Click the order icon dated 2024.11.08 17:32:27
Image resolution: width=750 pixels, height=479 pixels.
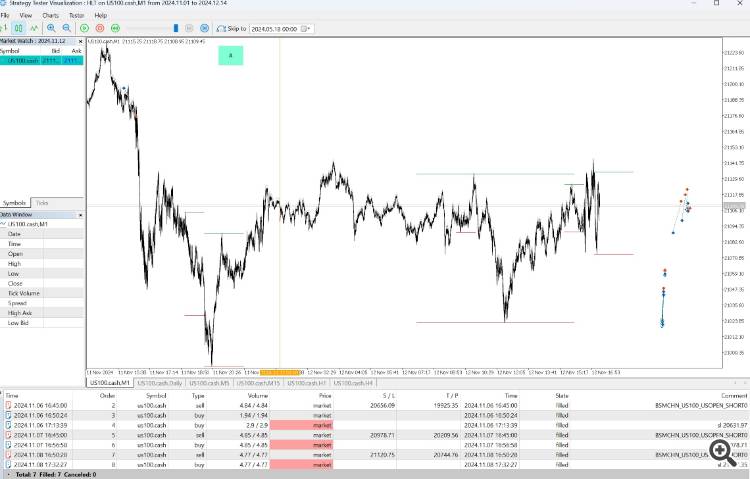[x=8, y=464]
